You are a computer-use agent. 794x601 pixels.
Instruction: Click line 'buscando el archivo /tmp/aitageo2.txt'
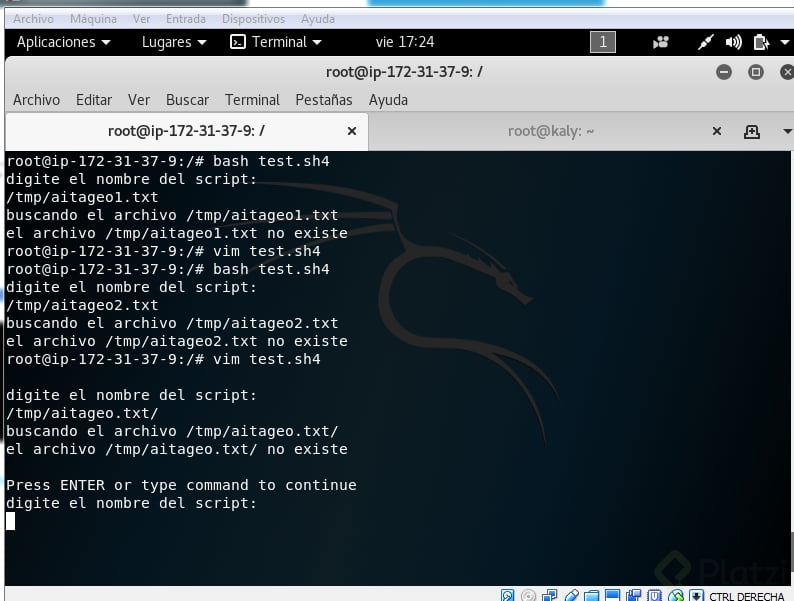point(172,323)
